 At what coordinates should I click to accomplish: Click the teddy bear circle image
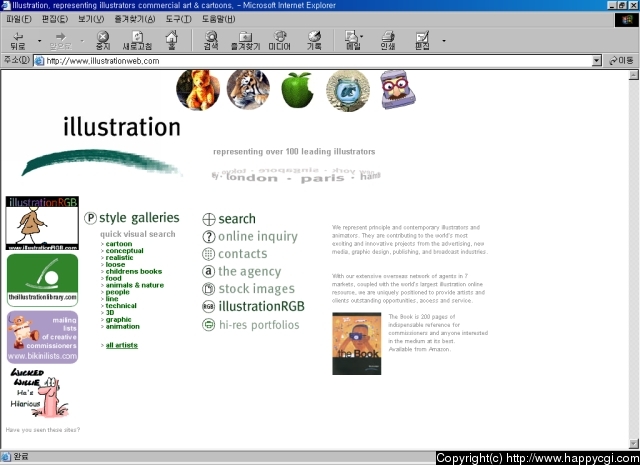(x=198, y=90)
